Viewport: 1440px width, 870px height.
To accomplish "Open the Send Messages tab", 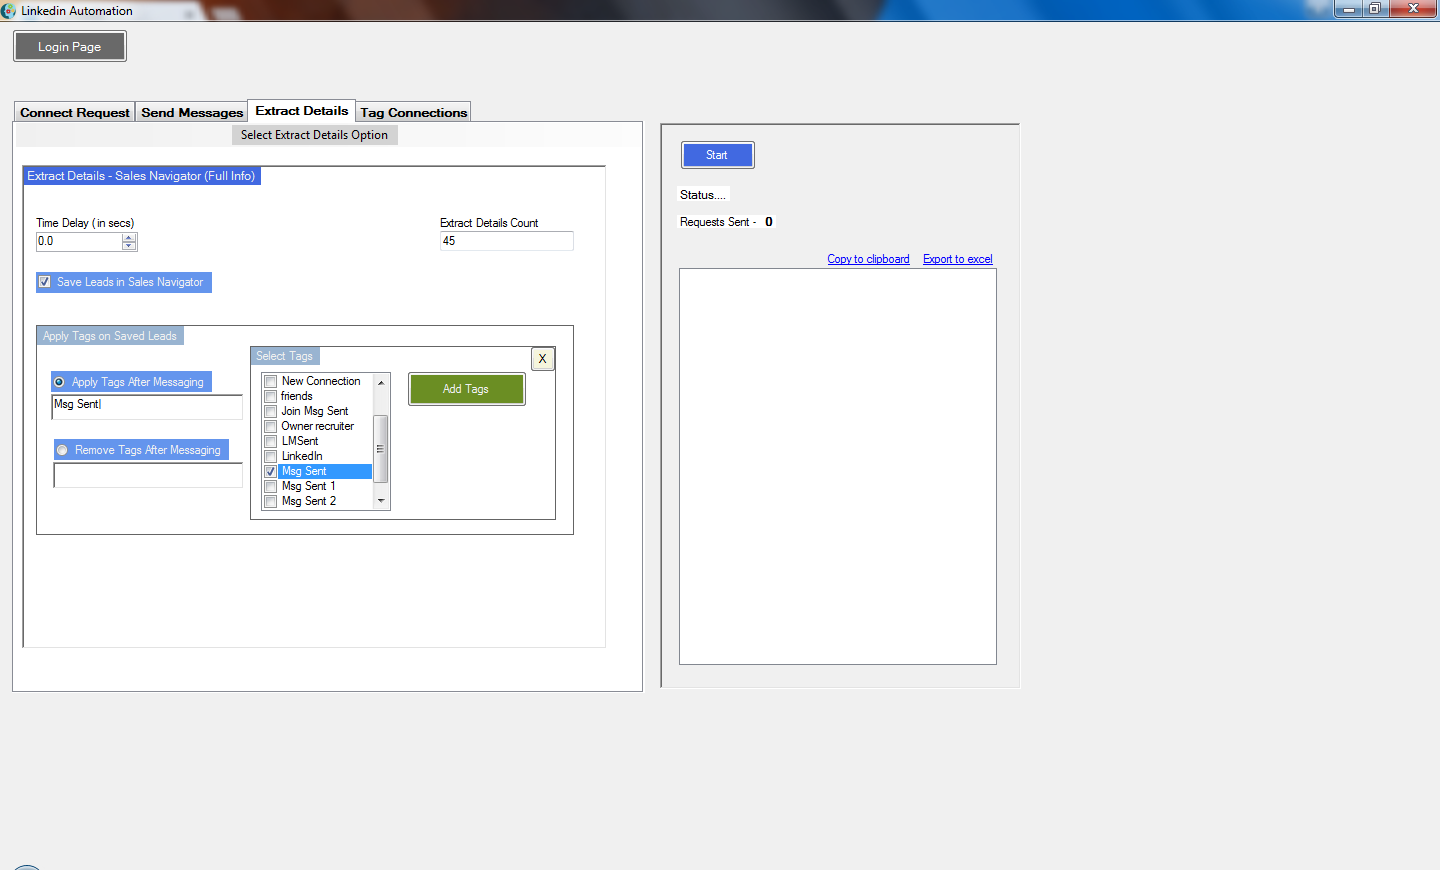I will pyautogui.click(x=192, y=113).
